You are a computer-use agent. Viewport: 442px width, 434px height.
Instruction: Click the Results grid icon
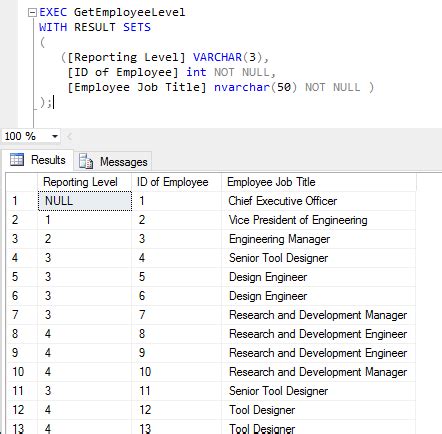17,160
